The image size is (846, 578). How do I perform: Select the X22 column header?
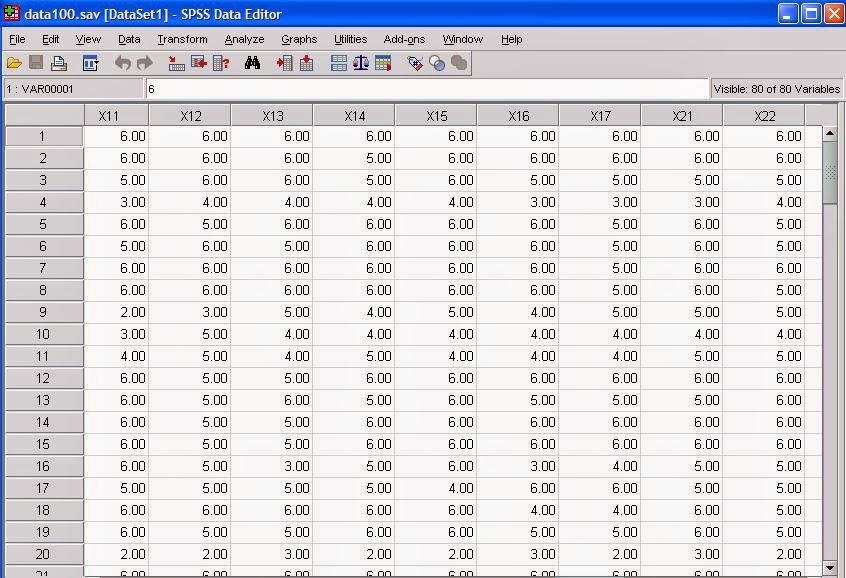pos(764,115)
